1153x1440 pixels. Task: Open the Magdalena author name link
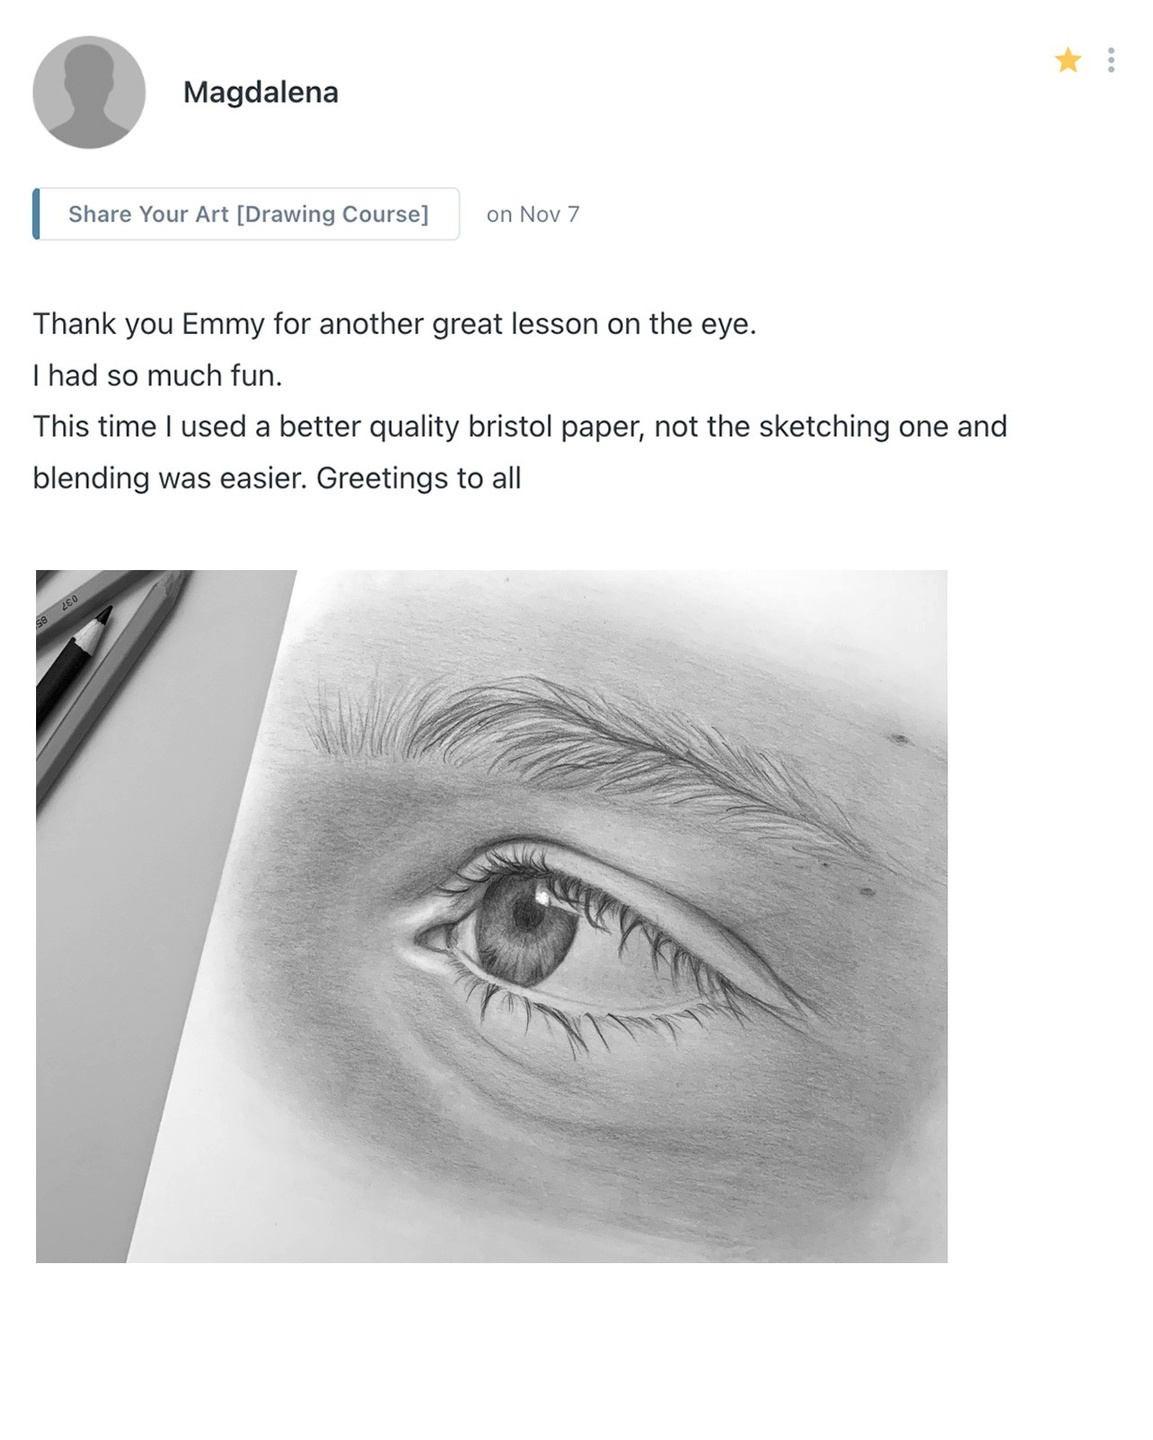pyautogui.click(x=260, y=92)
